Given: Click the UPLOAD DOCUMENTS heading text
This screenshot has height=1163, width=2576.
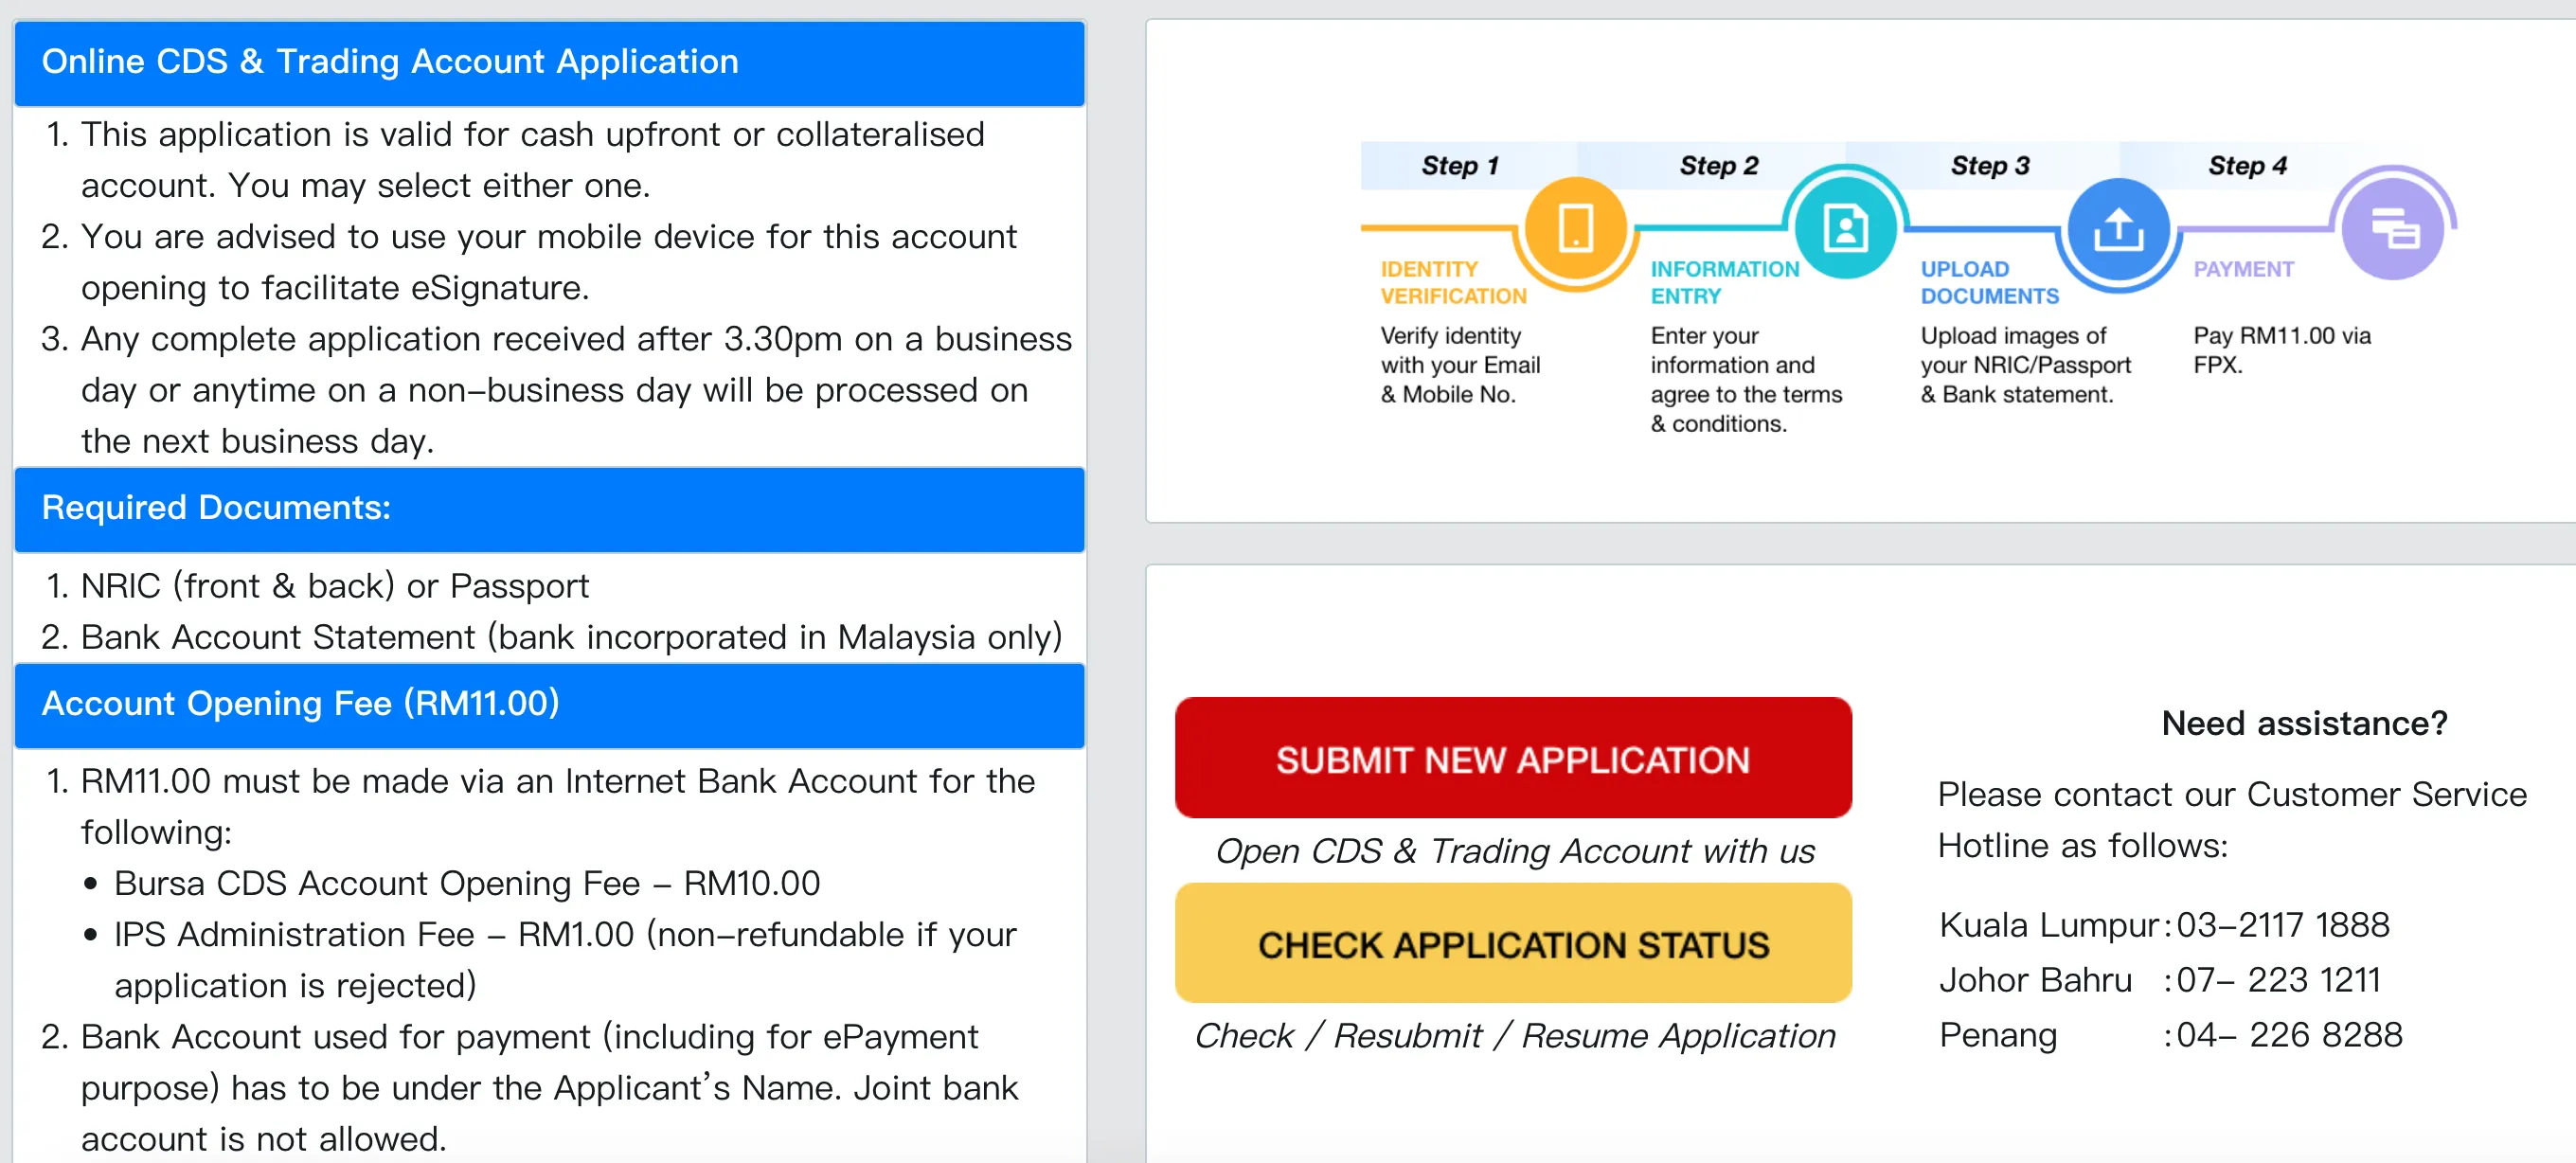Looking at the screenshot, I should tap(1989, 283).
